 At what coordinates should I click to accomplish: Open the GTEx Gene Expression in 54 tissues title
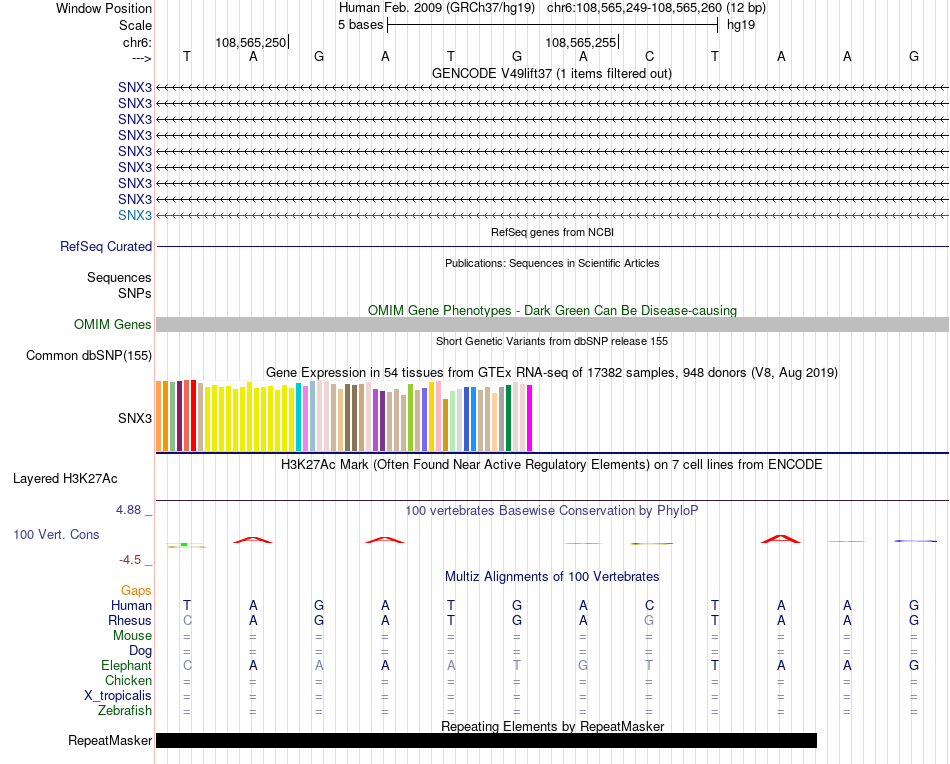(552, 372)
